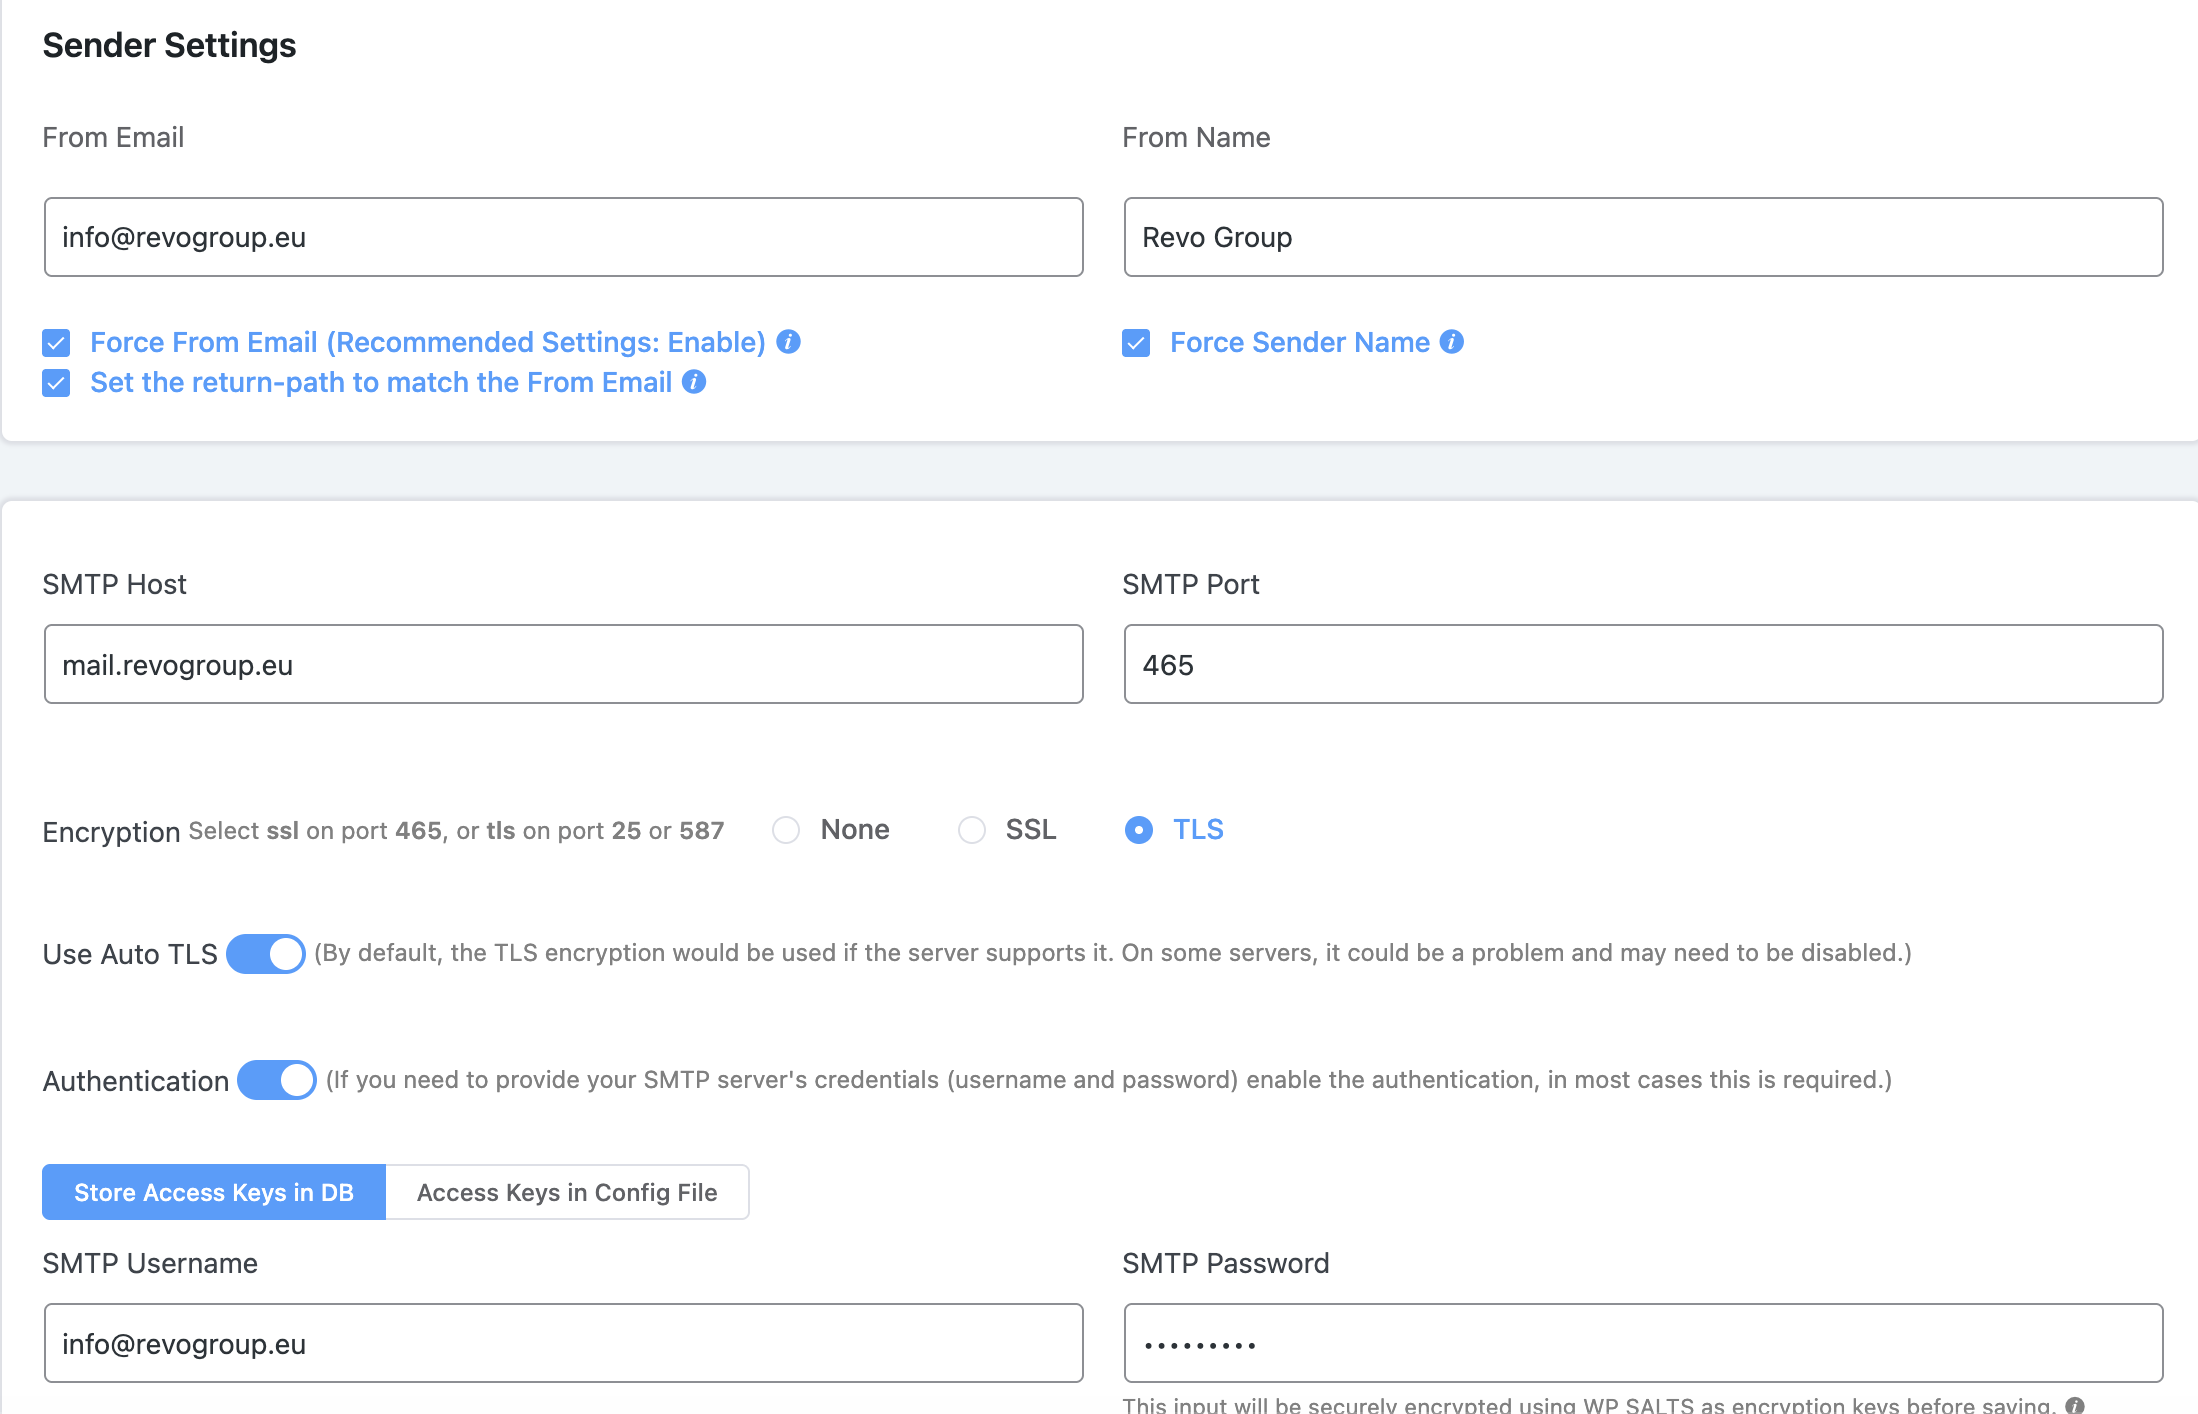The image size is (2198, 1414).
Task: Disable the Use Auto TLS switch
Action: pyautogui.click(x=265, y=954)
